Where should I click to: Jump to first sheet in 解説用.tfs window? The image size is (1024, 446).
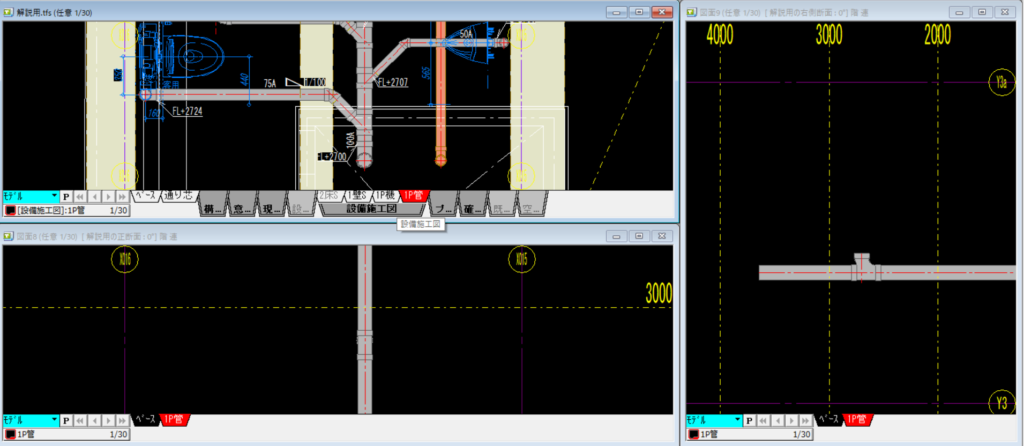[81, 197]
